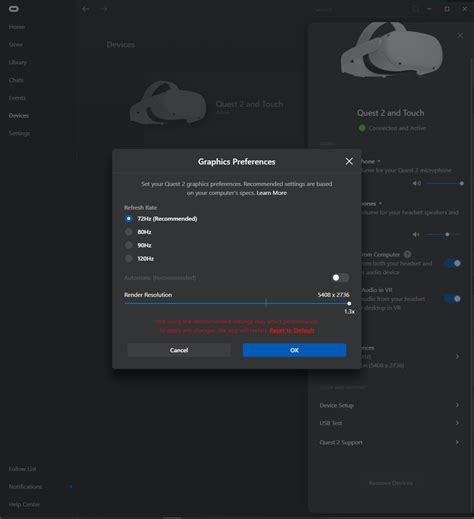This screenshot has height=519, width=474.
Task: Click the Learn More link
Action: (x=271, y=193)
